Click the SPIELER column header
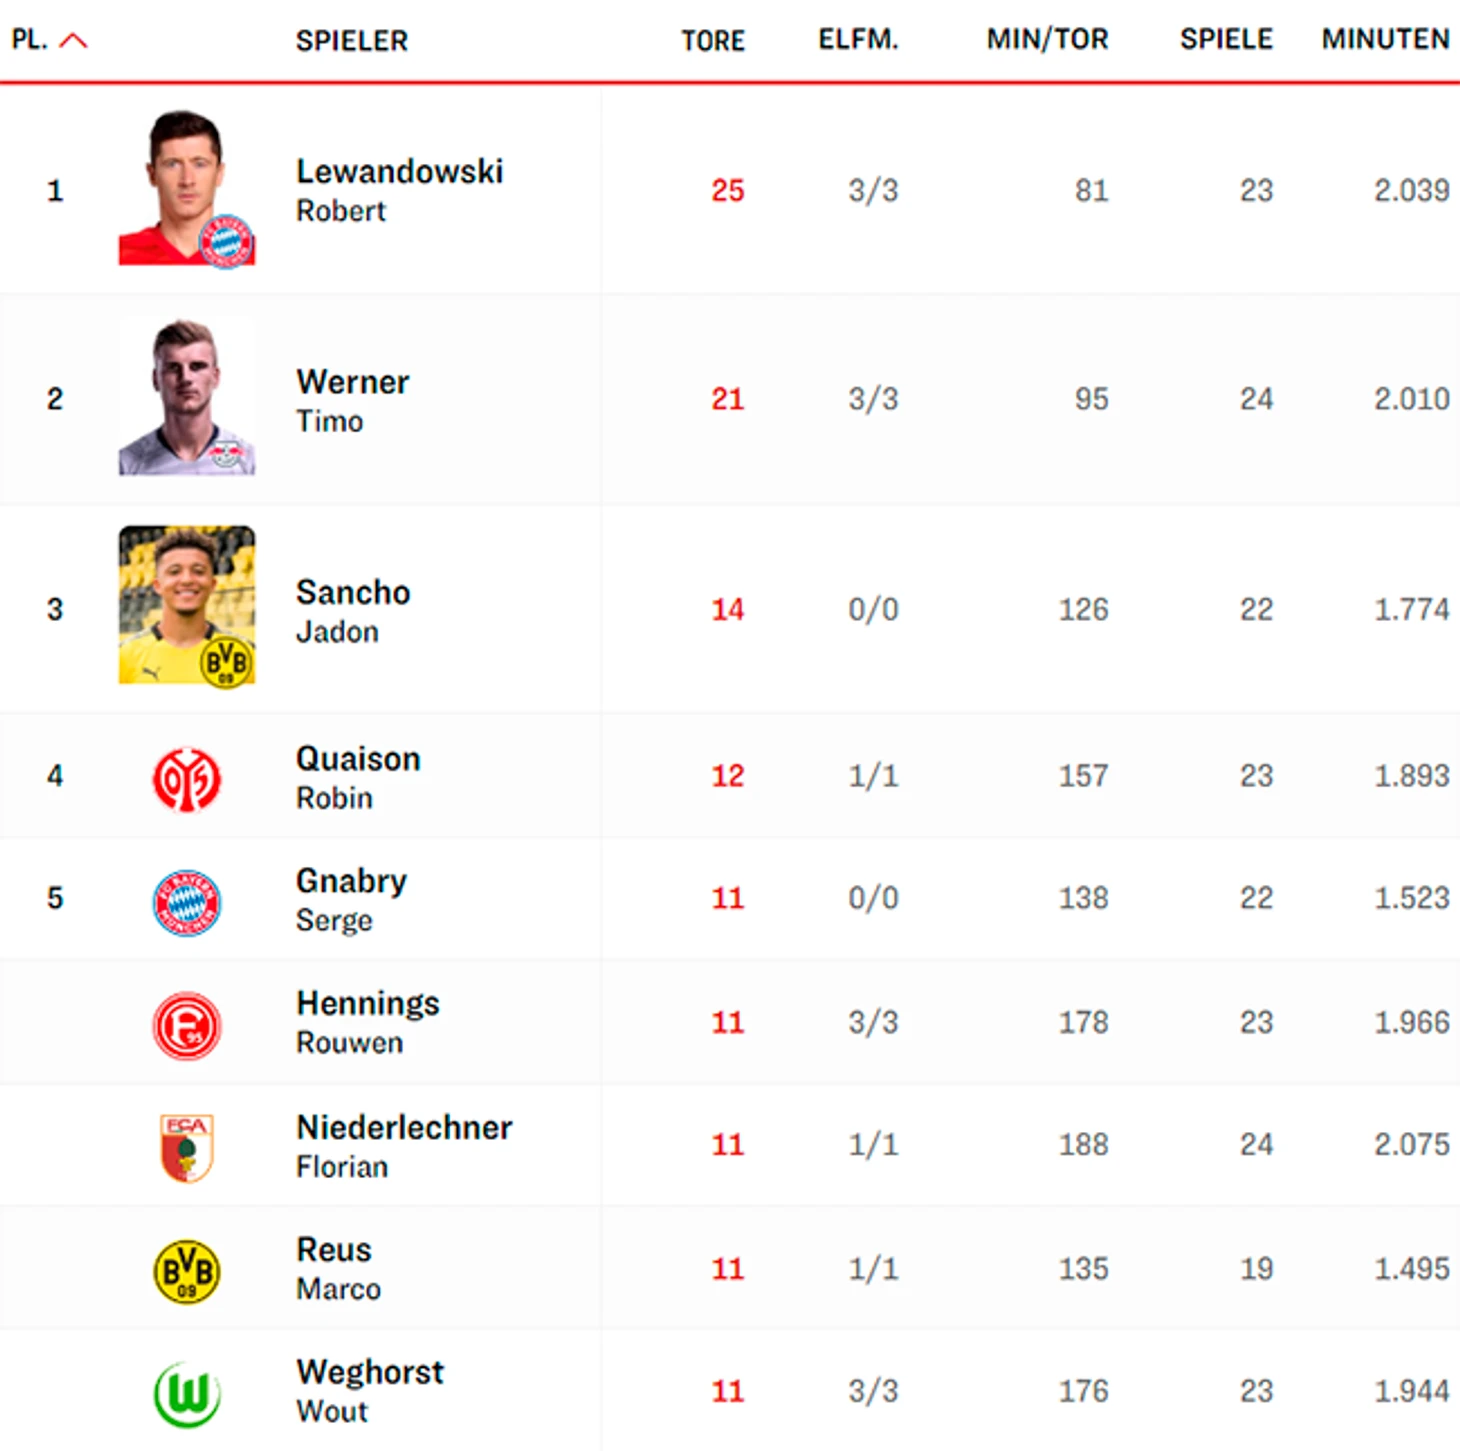The width and height of the screenshot is (1460, 1451). pyautogui.click(x=352, y=40)
